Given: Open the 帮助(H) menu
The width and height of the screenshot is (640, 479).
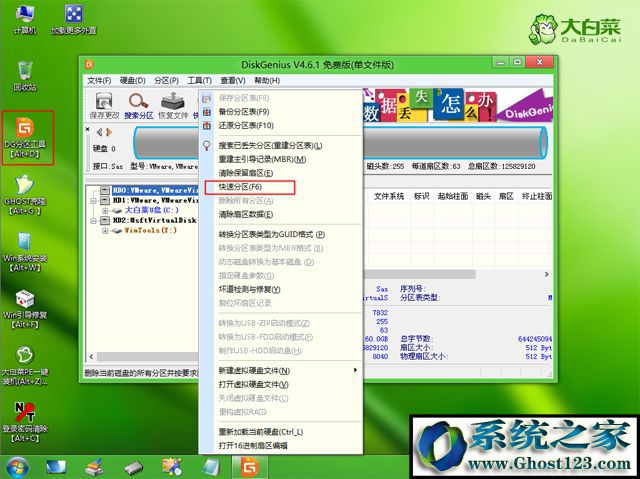Looking at the screenshot, I should pyautogui.click(x=267, y=81).
